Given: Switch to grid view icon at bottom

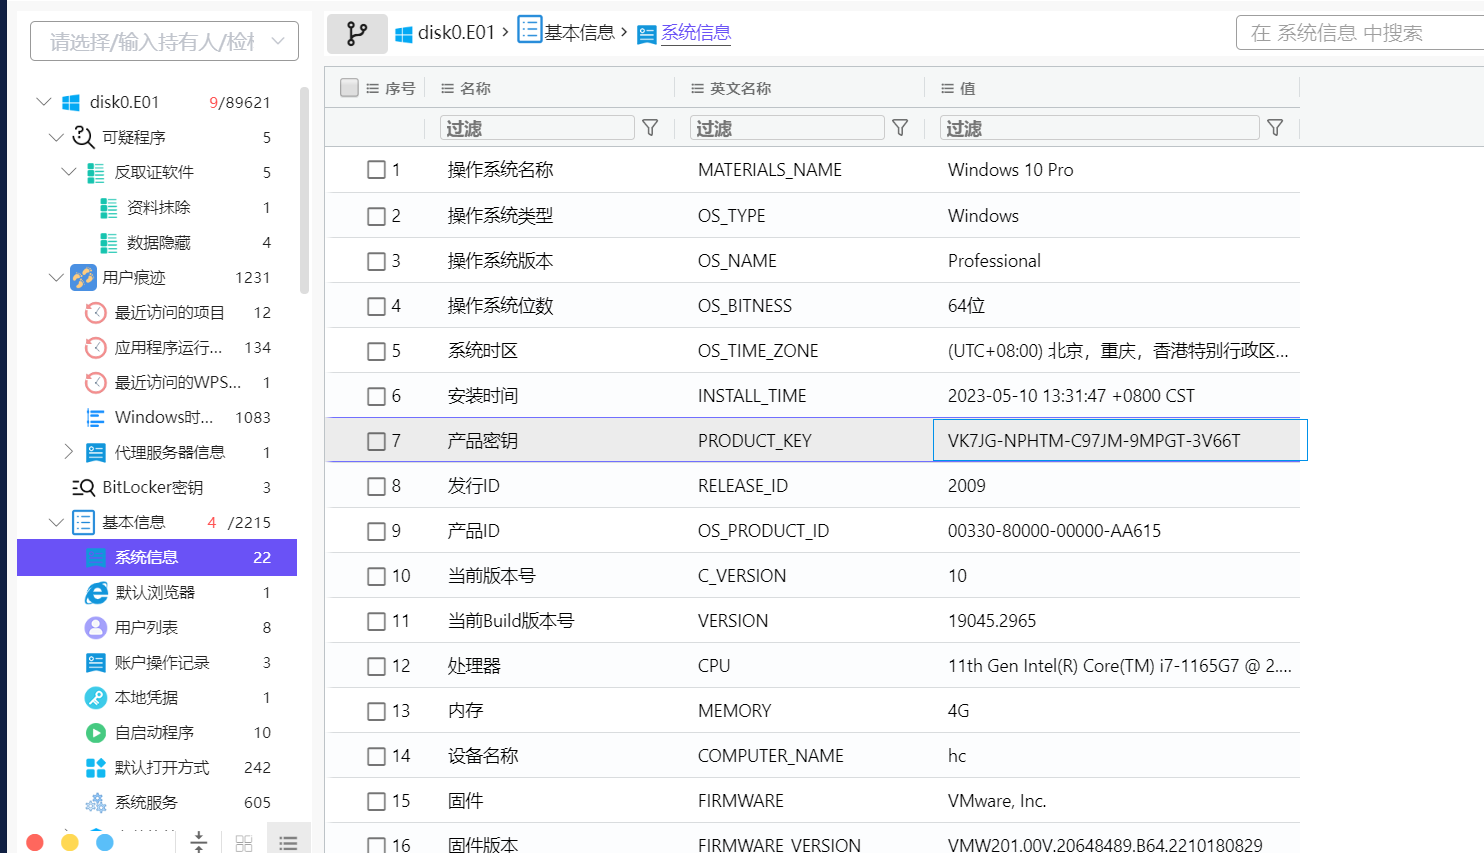Looking at the screenshot, I should click(x=244, y=843).
